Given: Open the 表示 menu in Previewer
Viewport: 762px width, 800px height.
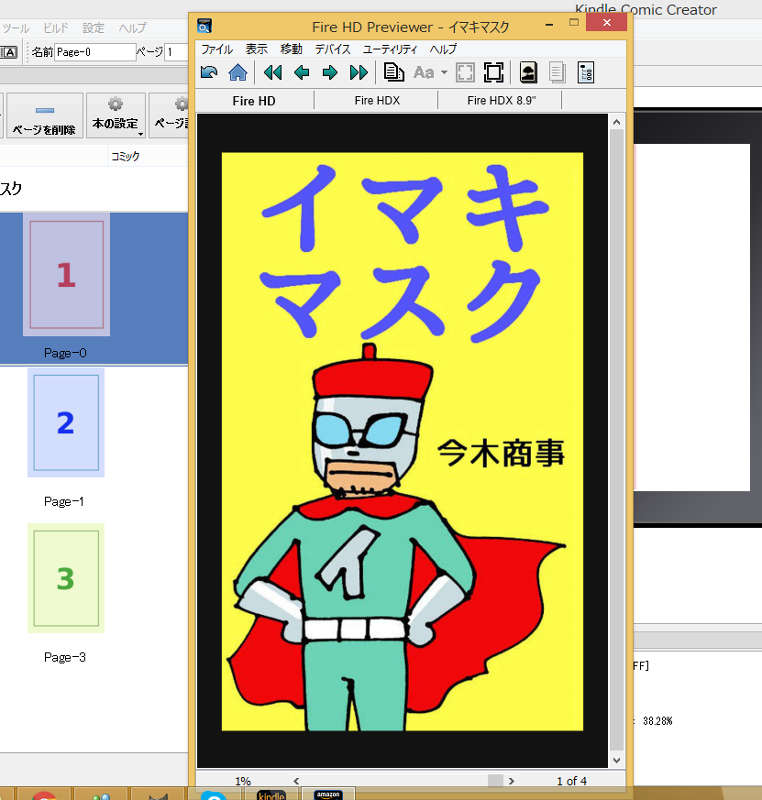Looking at the screenshot, I should click(x=257, y=49).
